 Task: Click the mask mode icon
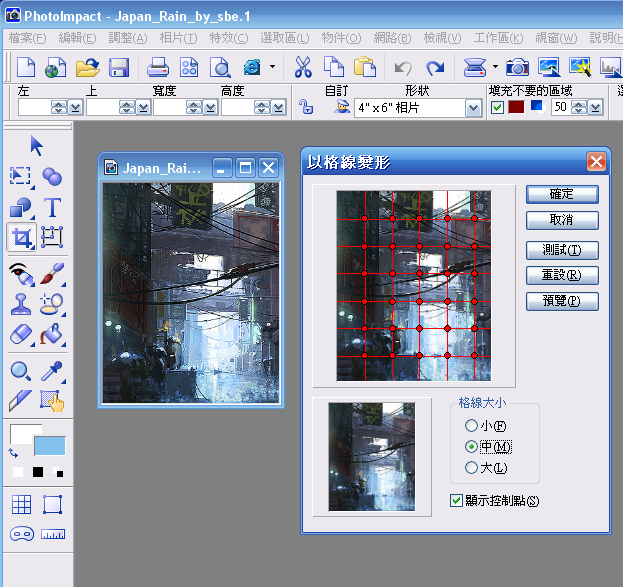21,534
